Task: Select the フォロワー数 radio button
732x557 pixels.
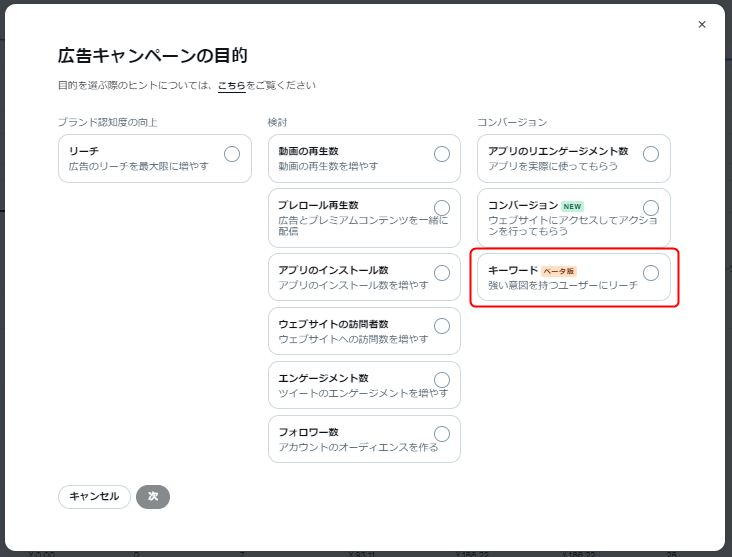Action: pos(442,434)
